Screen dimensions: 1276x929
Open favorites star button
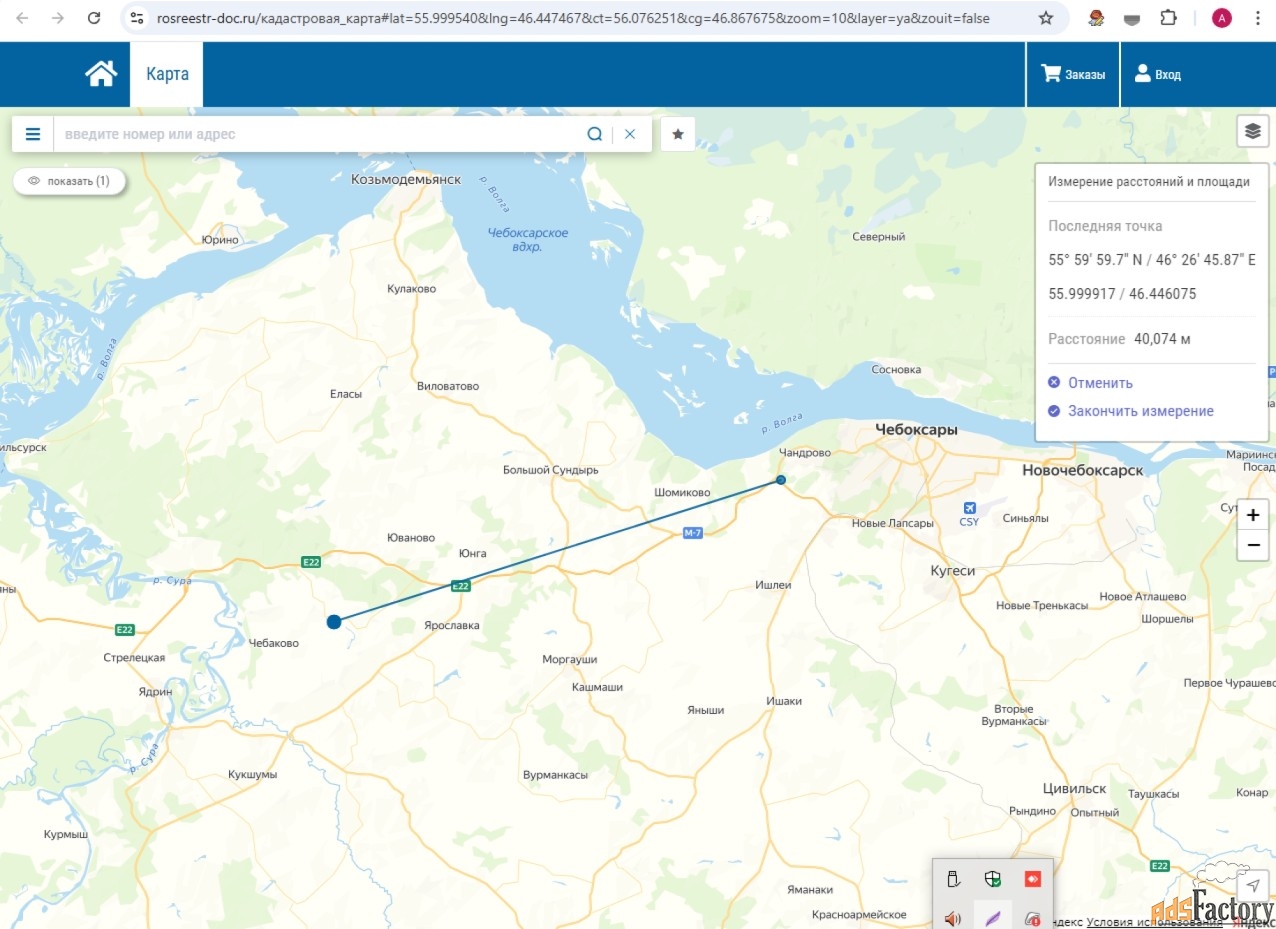click(678, 134)
